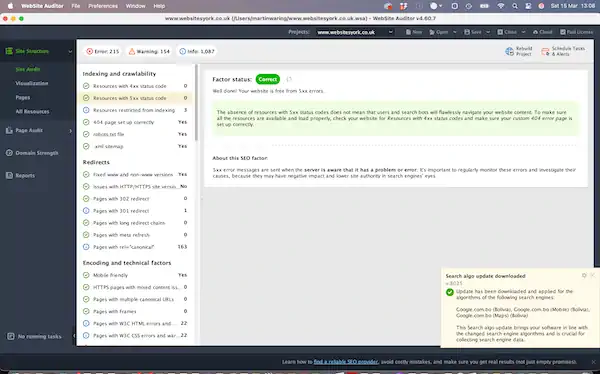The height and width of the screenshot is (374, 600).
Task: Select 'HTTPS pages with mixed content' row
Action: click(x=135, y=287)
